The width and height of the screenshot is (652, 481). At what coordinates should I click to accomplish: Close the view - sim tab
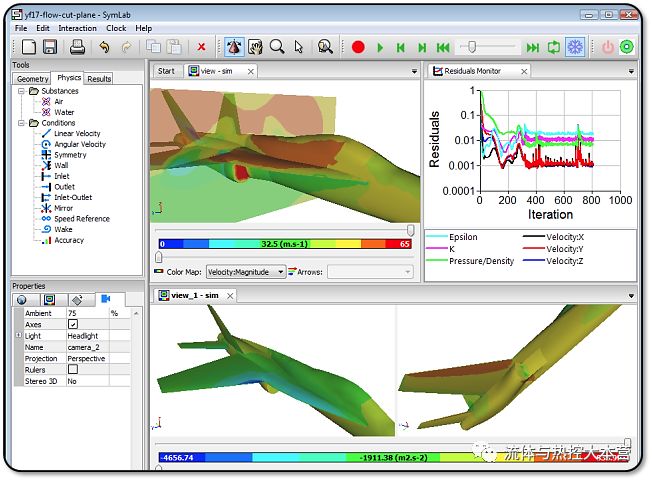click(249, 71)
